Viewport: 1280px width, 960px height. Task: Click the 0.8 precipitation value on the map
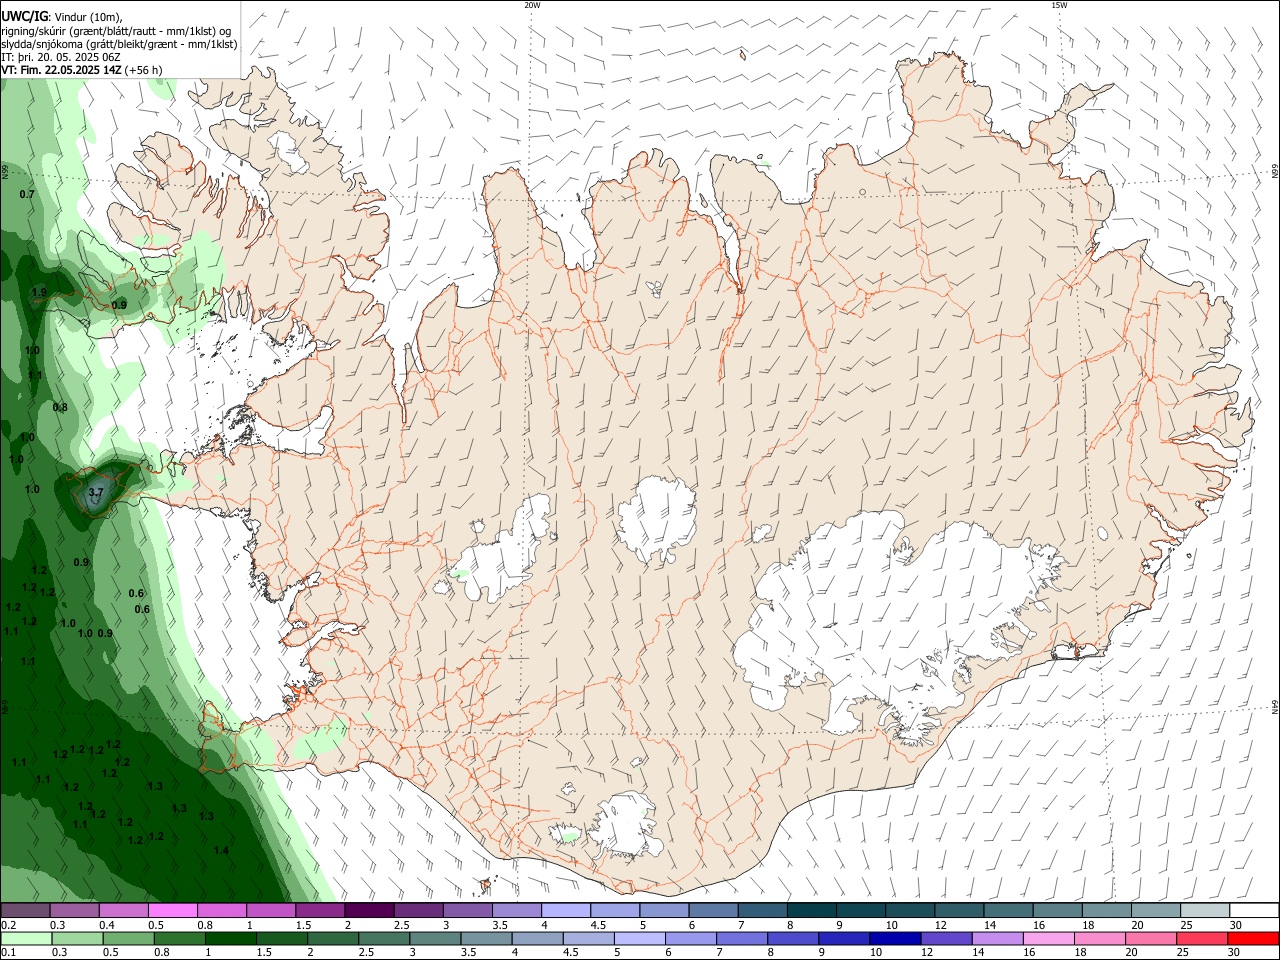tap(60, 408)
